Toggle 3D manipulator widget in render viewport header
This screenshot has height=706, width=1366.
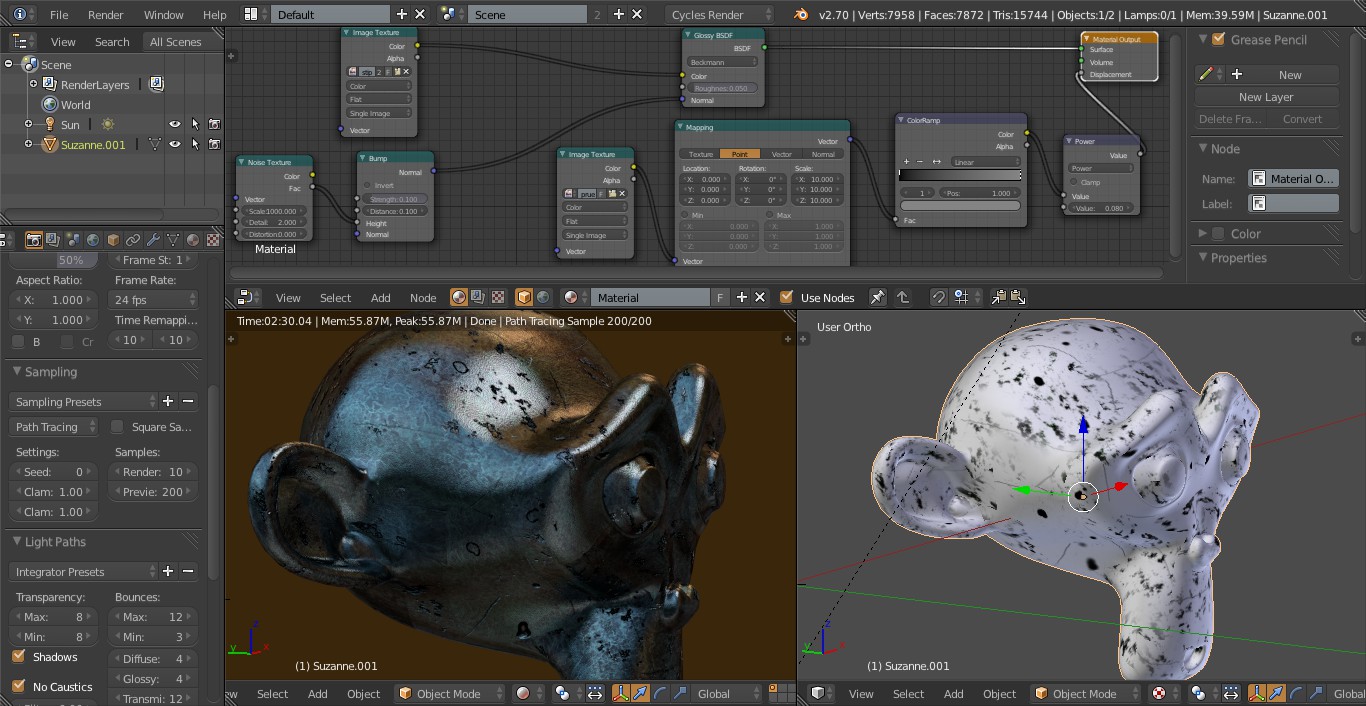pos(620,693)
